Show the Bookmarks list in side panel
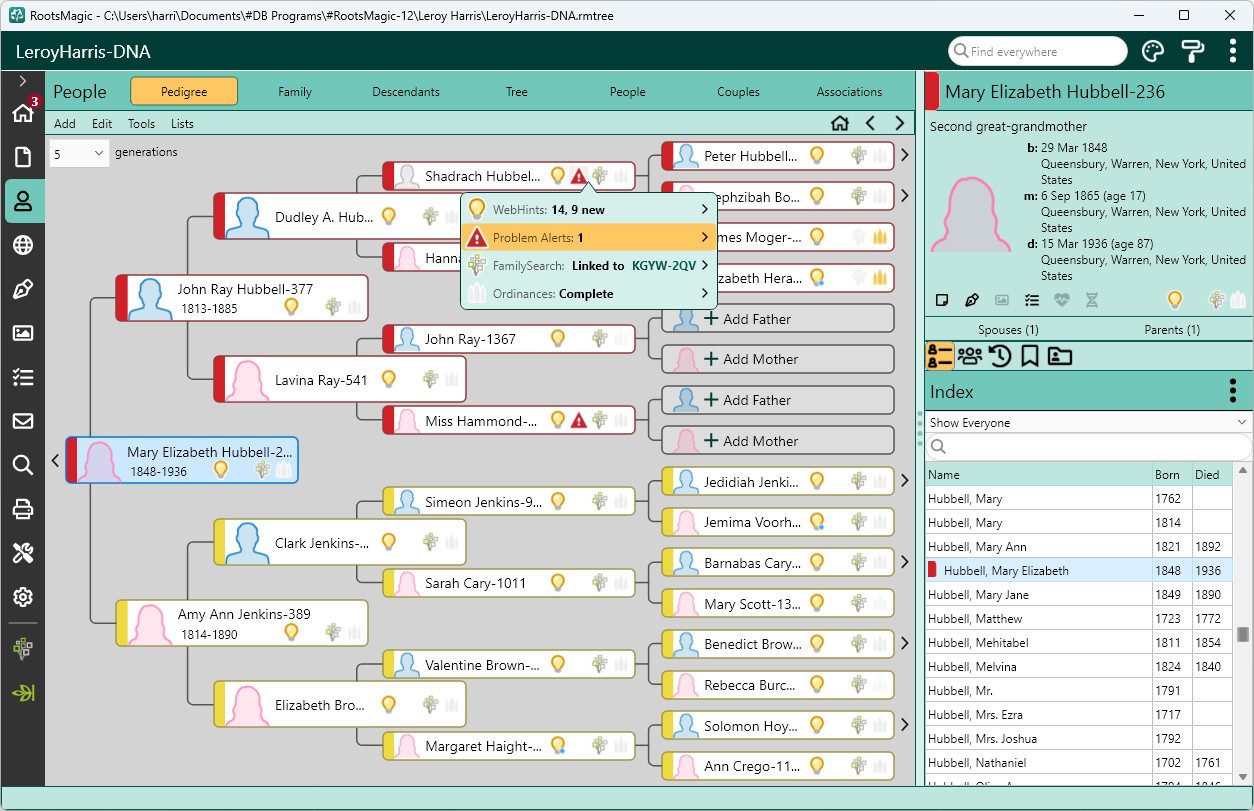This screenshot has width=1254, height=811. click(1029, 355)
